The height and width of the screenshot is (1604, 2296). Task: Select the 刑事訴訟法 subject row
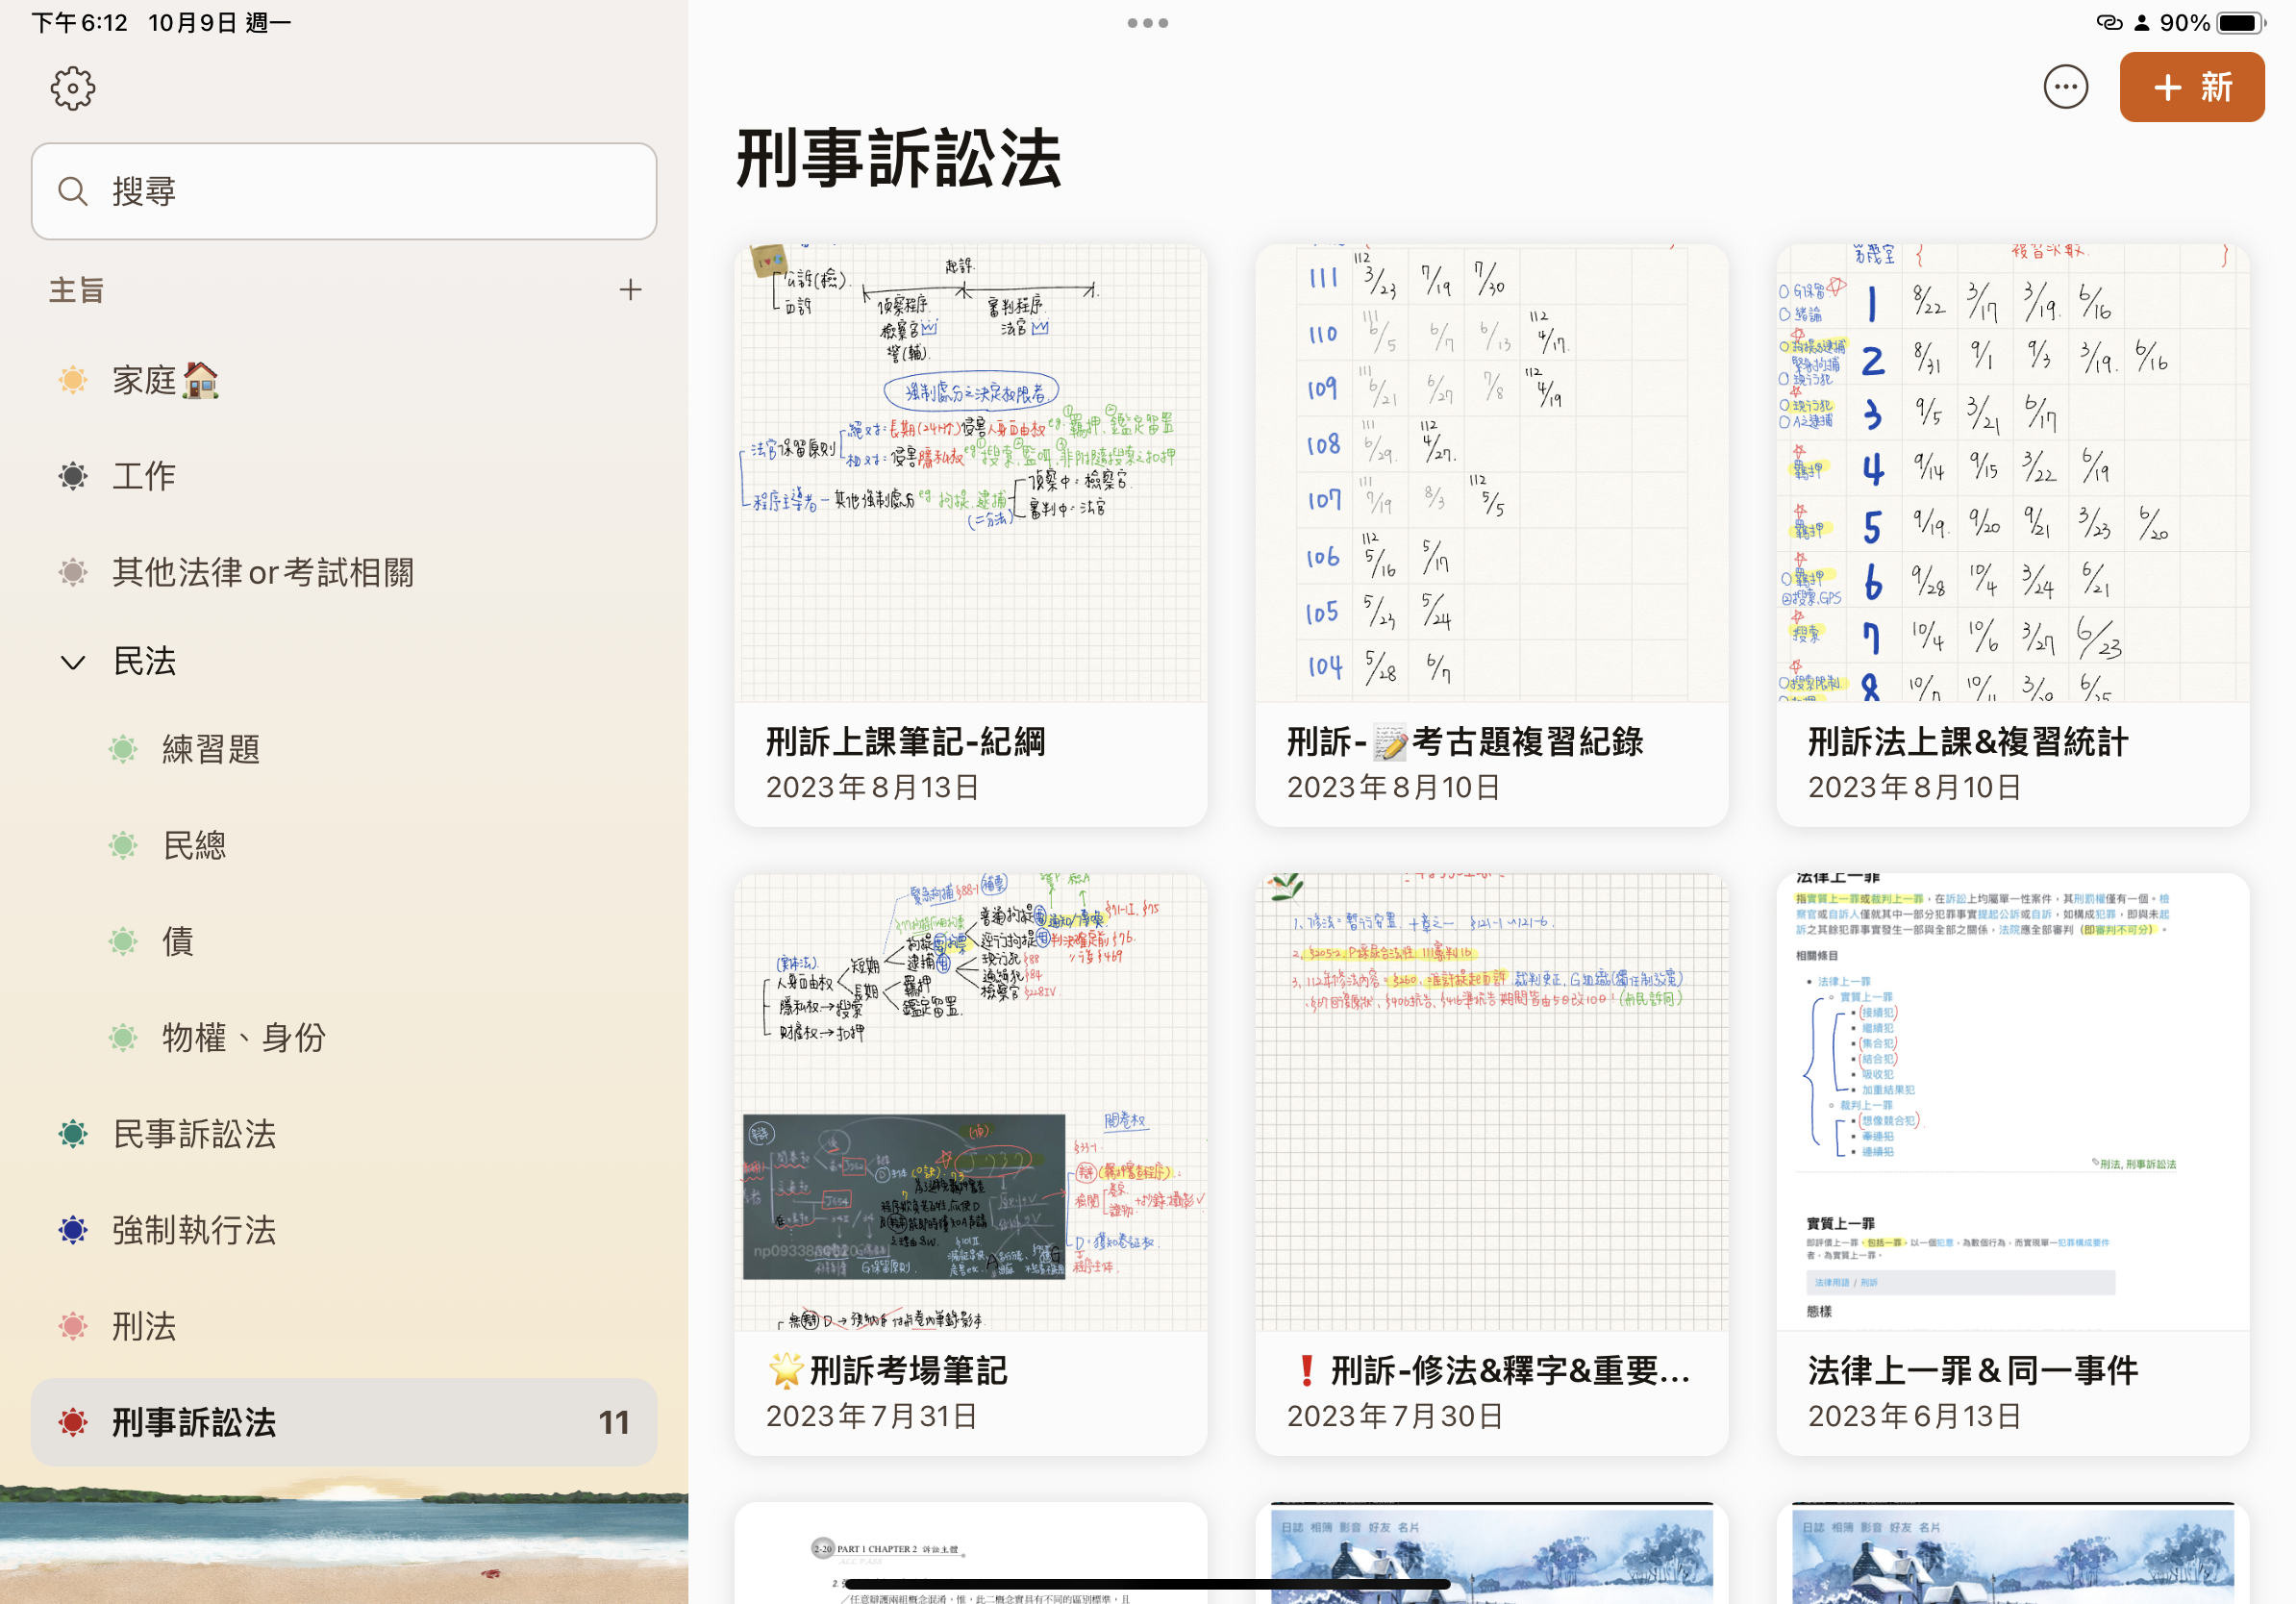(344, 1422)
